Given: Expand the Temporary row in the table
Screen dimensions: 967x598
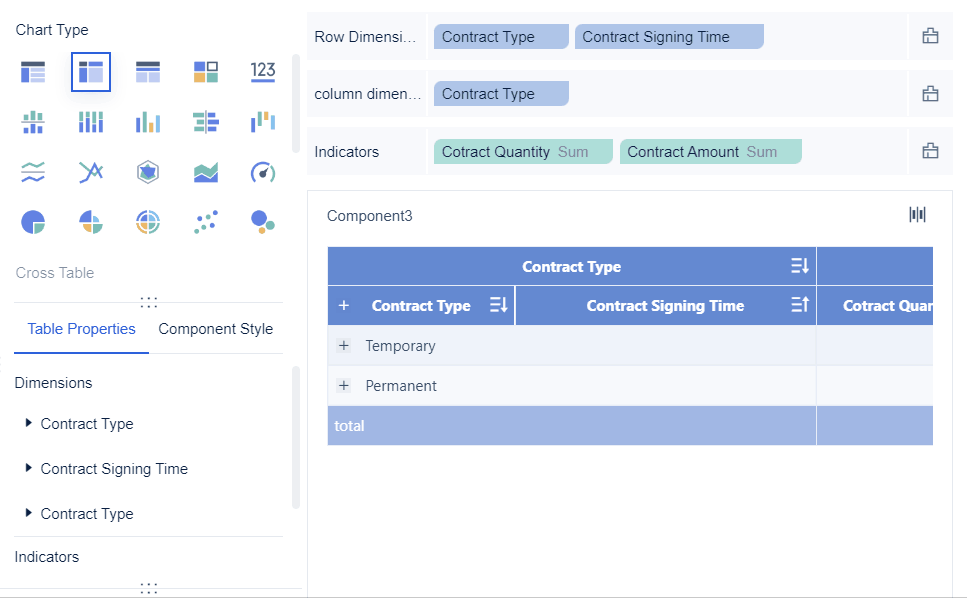Looking at the screenshot, I should click(344, 346).
